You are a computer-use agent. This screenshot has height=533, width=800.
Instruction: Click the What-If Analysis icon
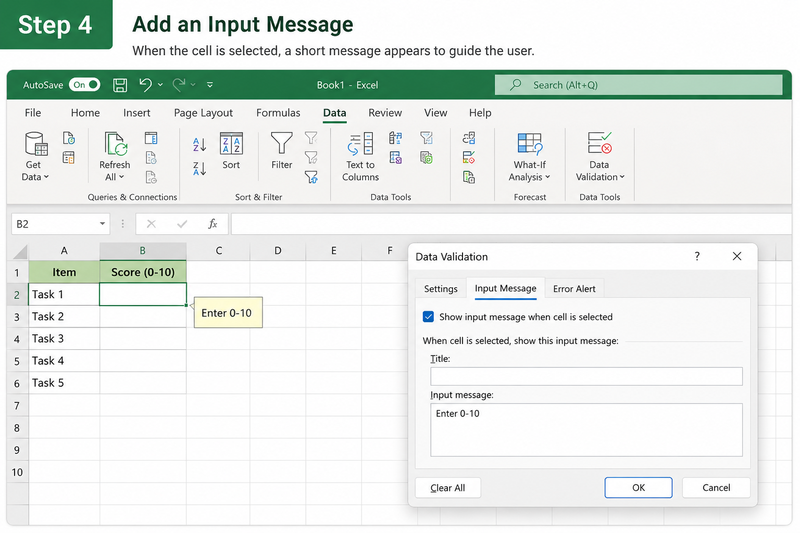click(x=530, y=144)
